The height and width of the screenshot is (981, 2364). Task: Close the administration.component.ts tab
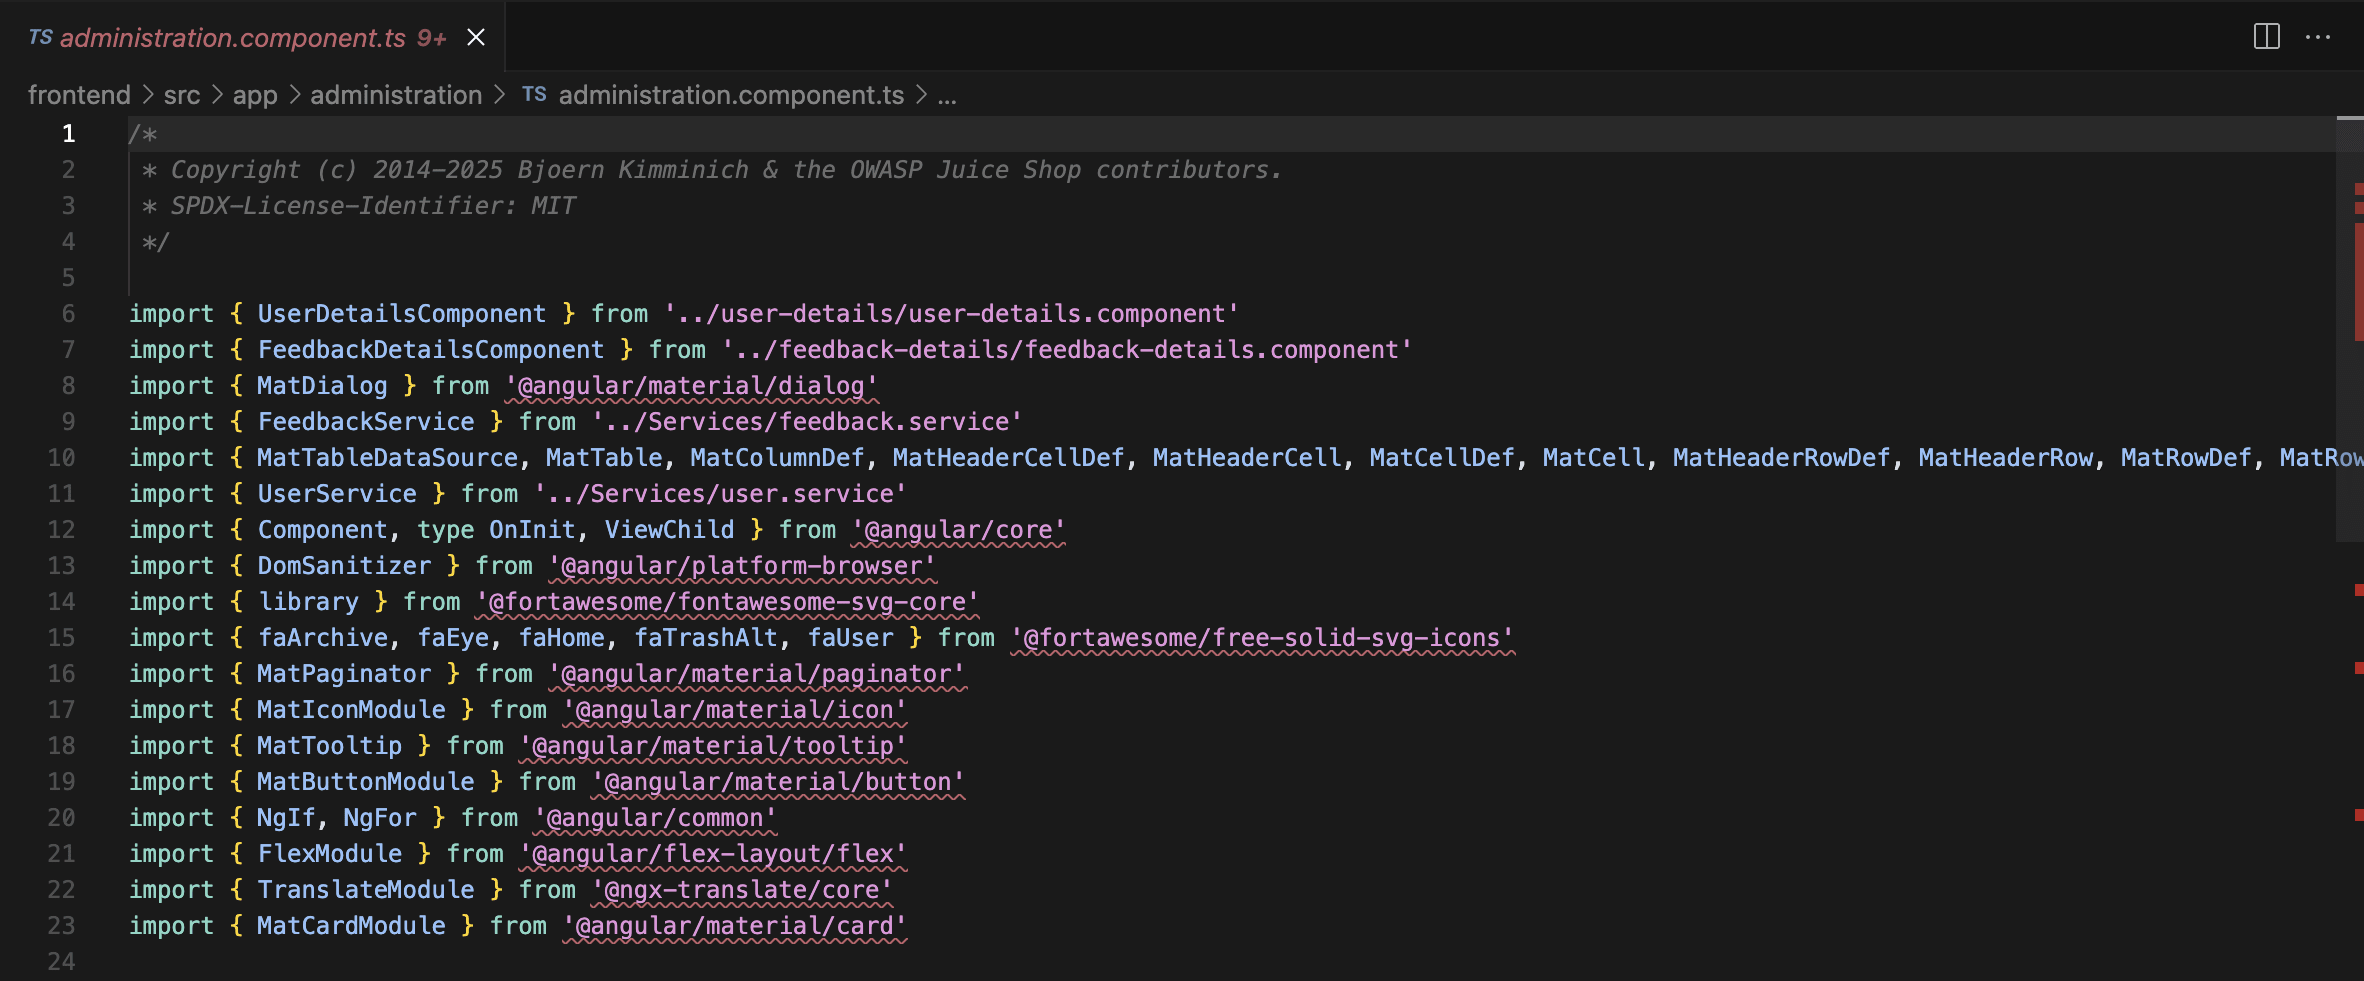pos(476,37)
